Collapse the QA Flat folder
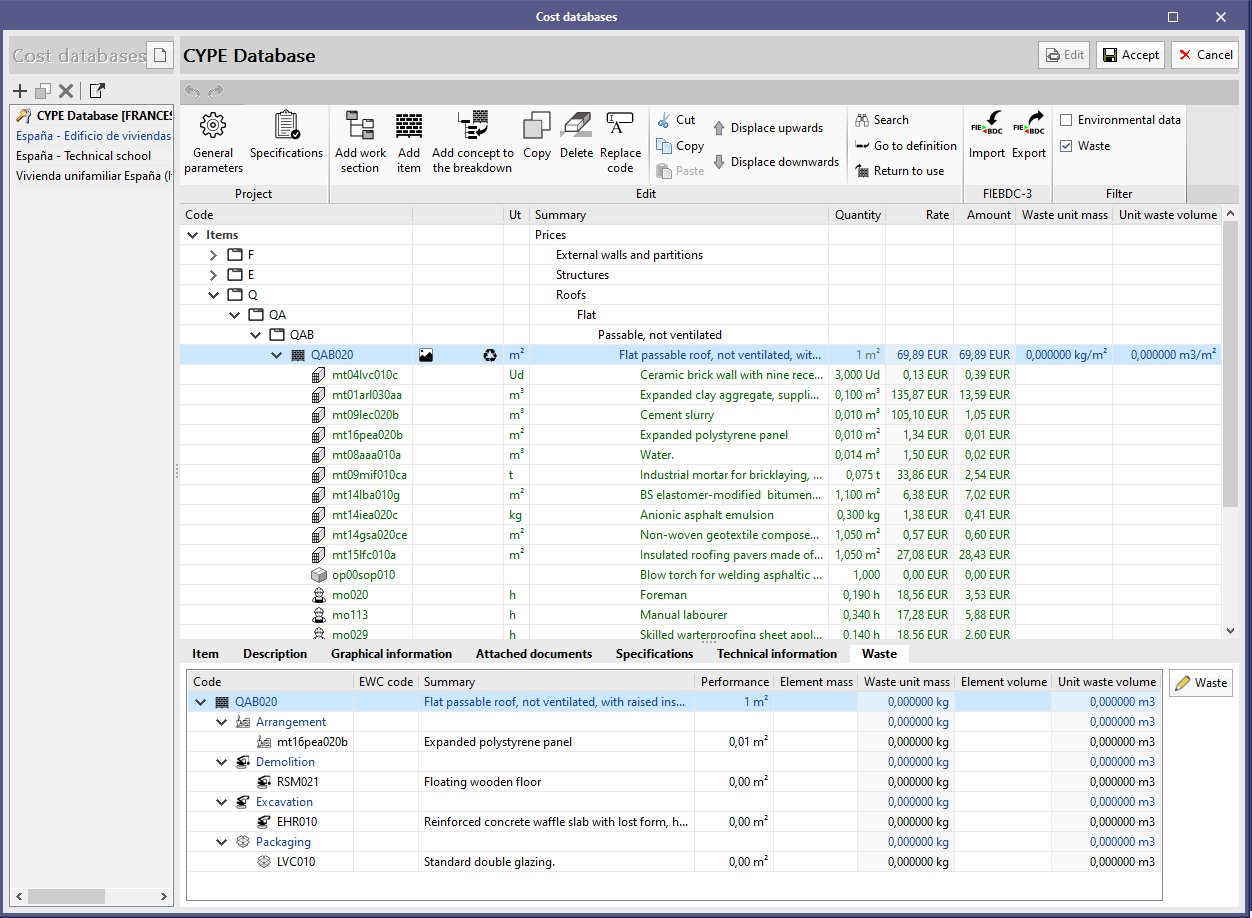Image resolution: width=1252 pixels, height=918 pixels. pyautogui.click(x=234, y=315)
